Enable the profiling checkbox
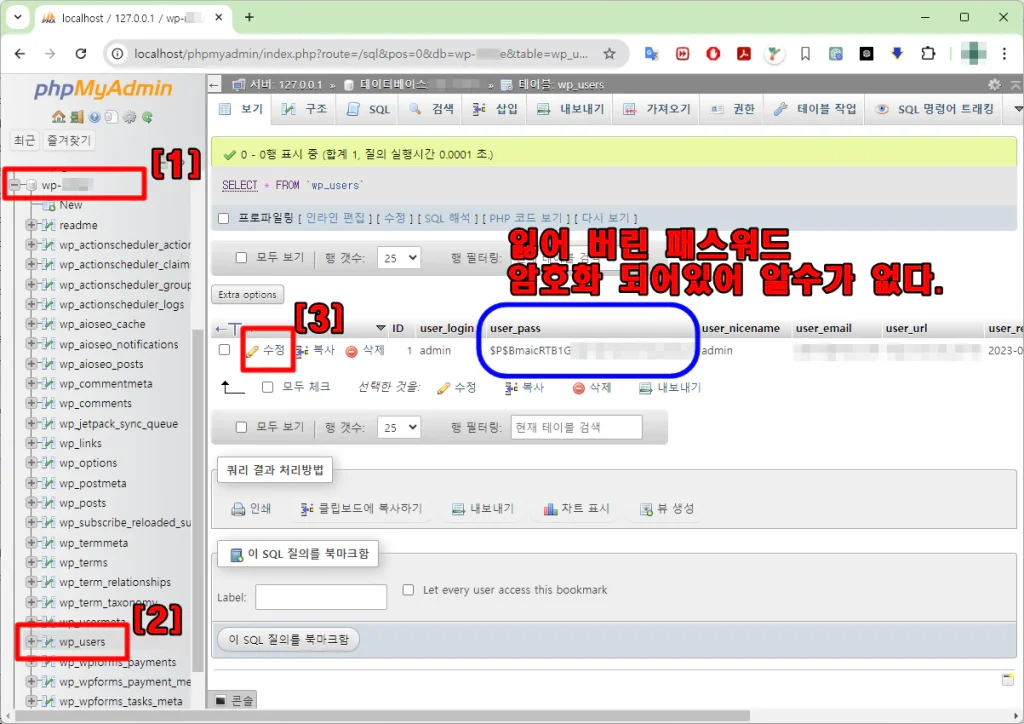The image size is (1024, 724). pos(224,218)
